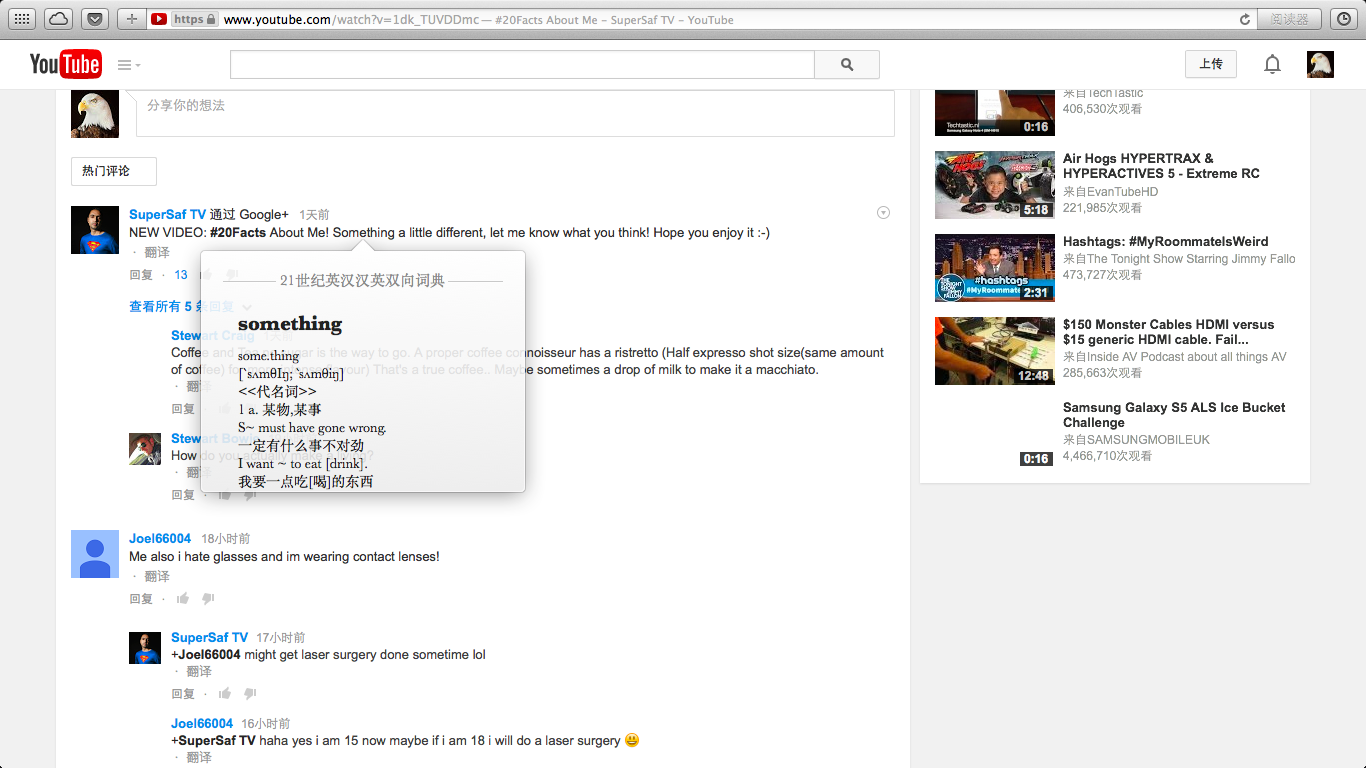Like SuperSaf TV's laser surgery reply

pos(225,694)
